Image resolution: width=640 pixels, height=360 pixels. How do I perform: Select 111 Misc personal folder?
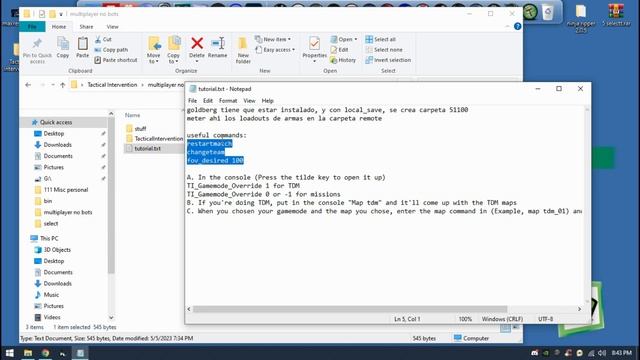click(65, 190)
